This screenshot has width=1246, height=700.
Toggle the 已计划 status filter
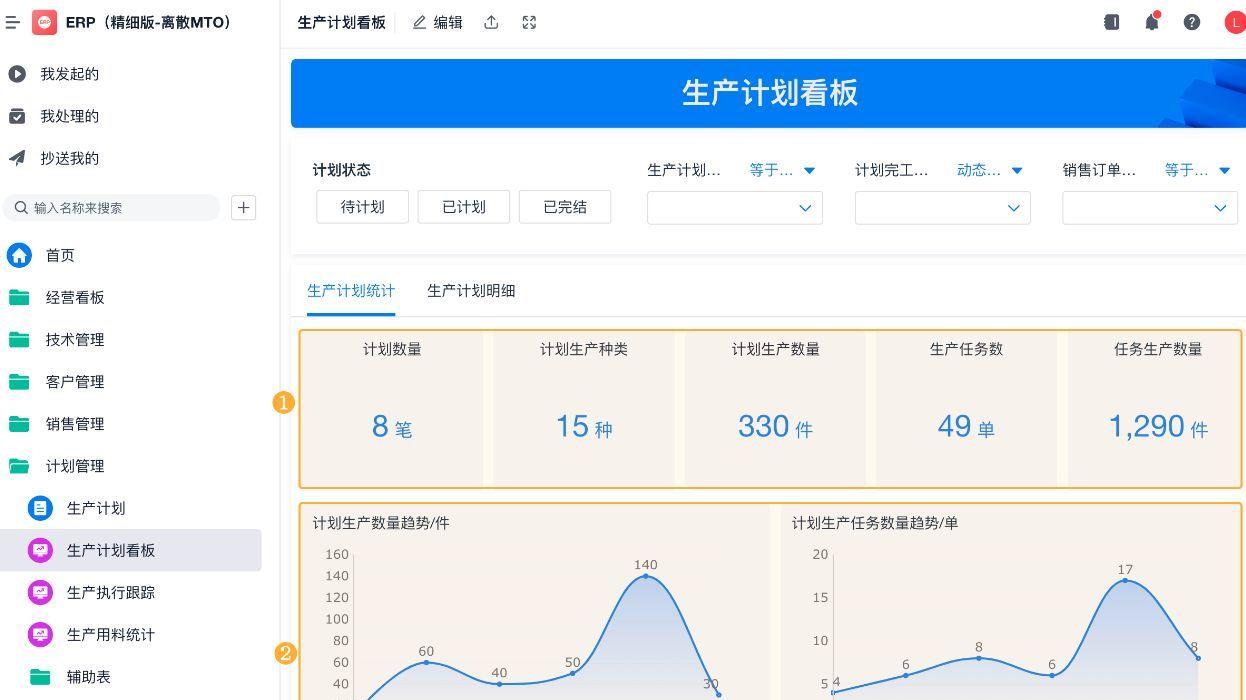pyautogui.click(x=463, y=207)
